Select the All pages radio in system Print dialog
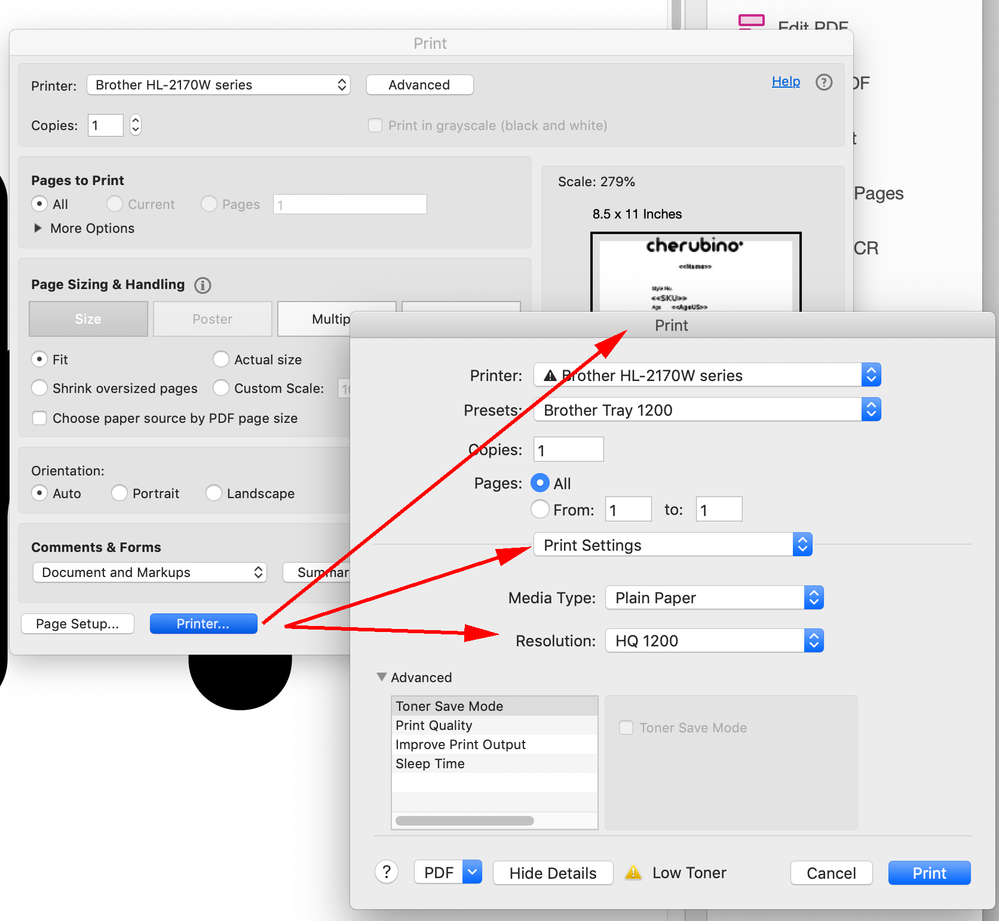Screen dimensions: 999x921 coord(540,483)
